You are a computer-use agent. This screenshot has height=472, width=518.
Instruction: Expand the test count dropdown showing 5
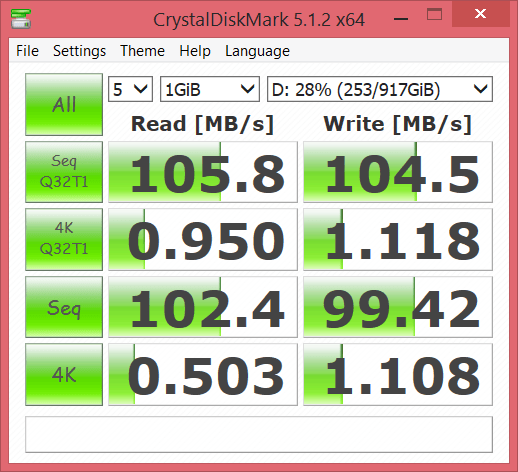pyautogui.click(x=130, y=89)
